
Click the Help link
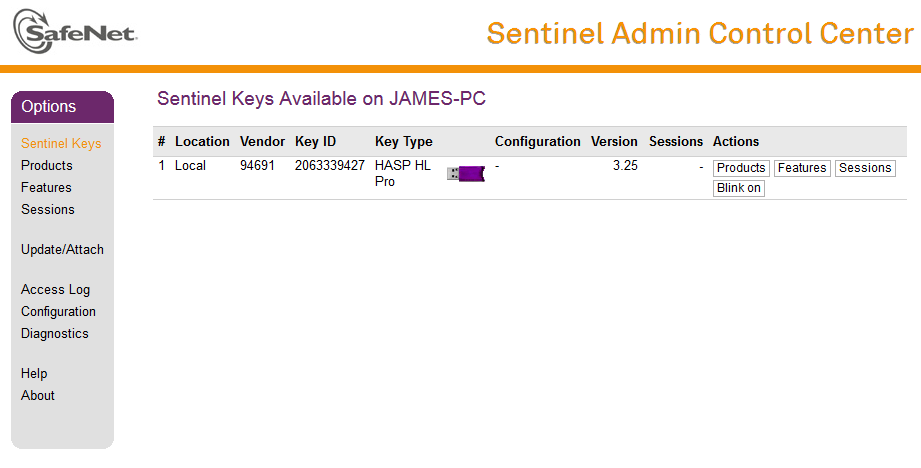click(34, 373)
